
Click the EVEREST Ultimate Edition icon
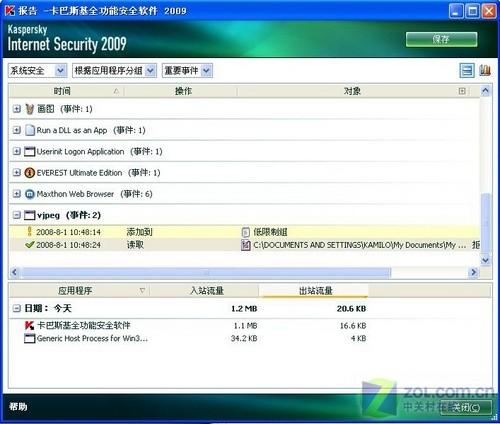tap(30, 173)
